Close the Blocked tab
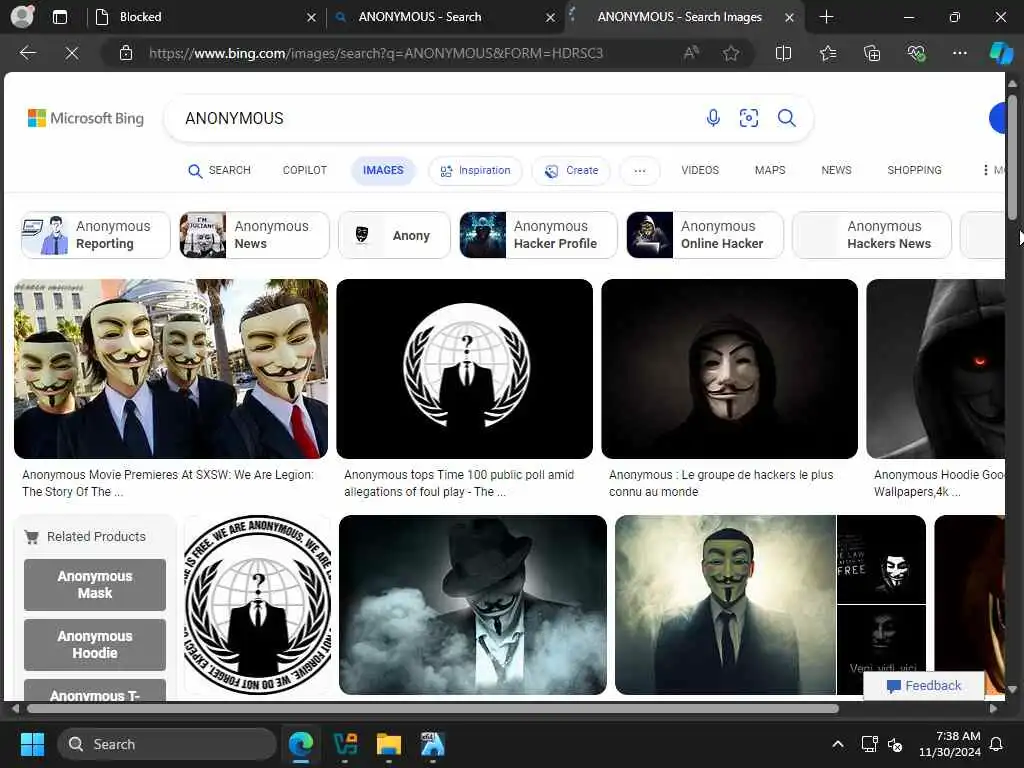Screen dimensions: 1024x768 click(311, 18)
